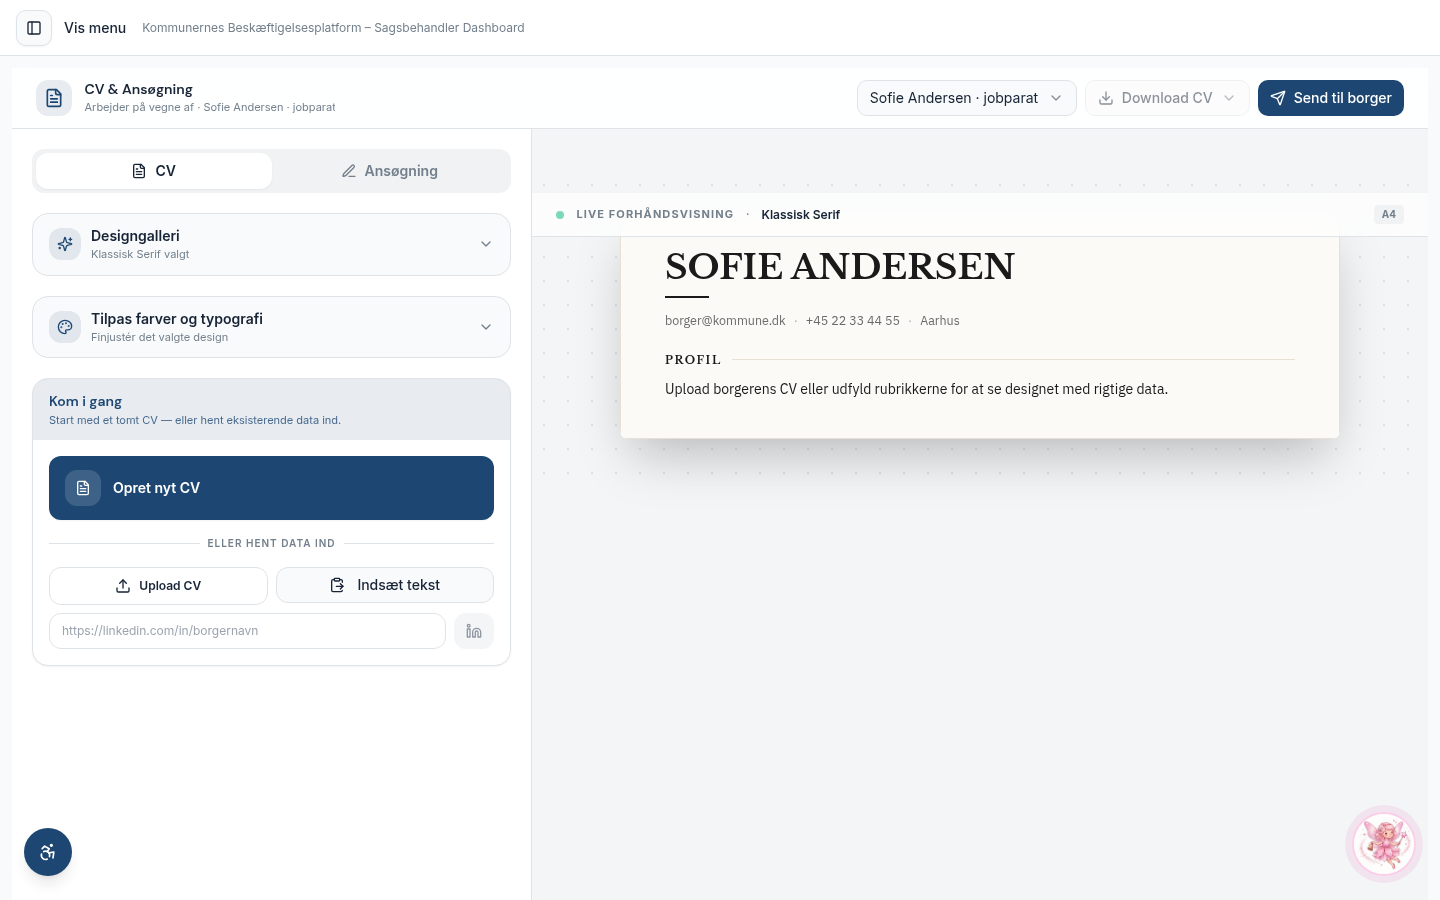Click the Opret nyt CV button
Image resolution: width=1440 pixels, height=900 pixels.
pos(271,488)
